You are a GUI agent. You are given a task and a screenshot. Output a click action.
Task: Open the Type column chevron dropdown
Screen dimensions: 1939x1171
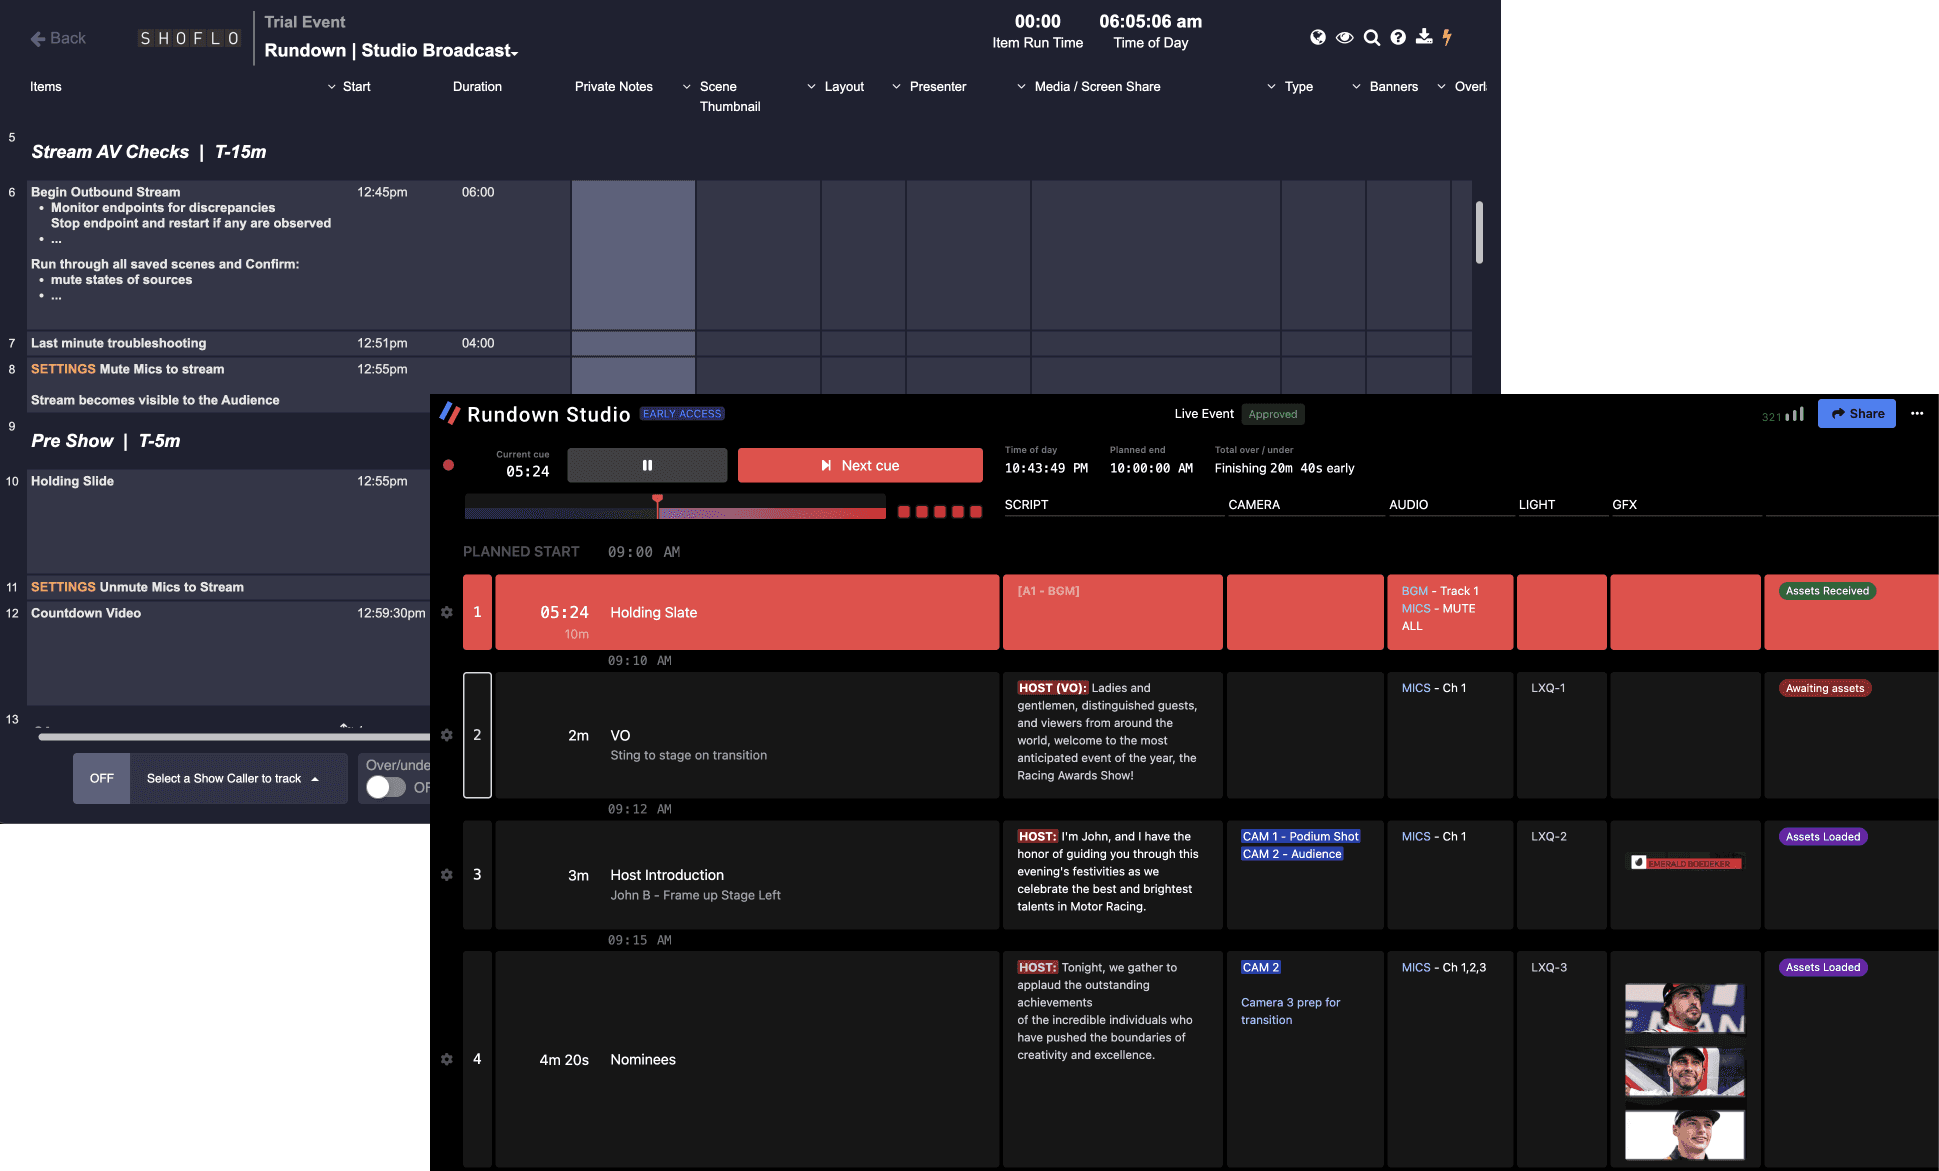(x=1270, y=86)
